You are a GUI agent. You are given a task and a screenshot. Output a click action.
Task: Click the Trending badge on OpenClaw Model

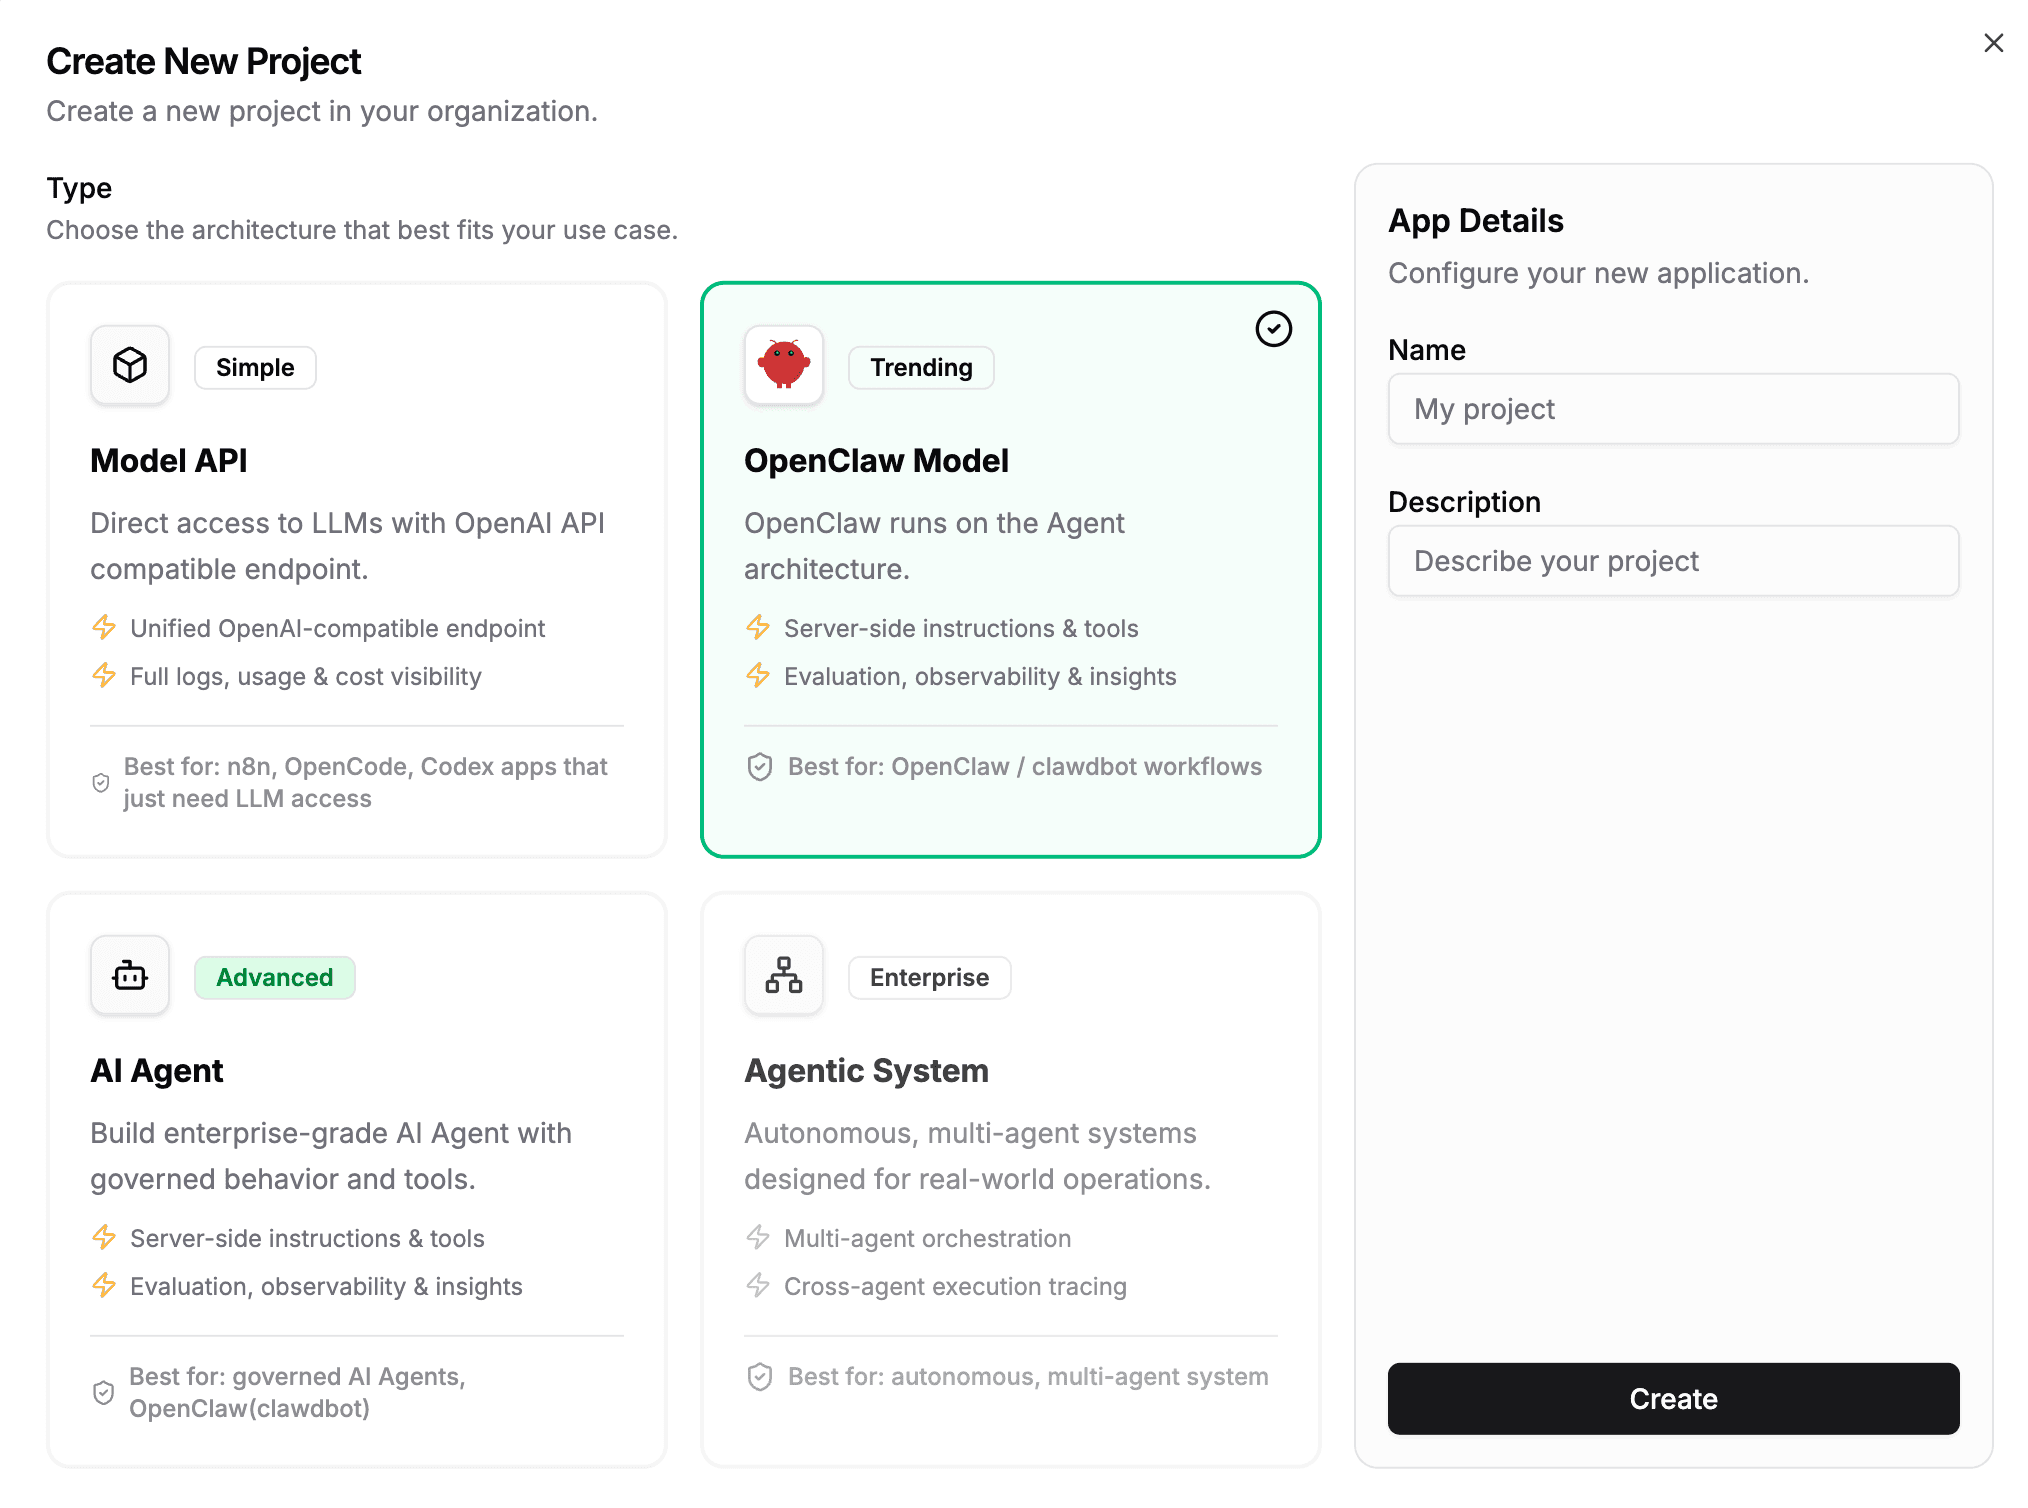pyautogui.click(x=920, y=367)
